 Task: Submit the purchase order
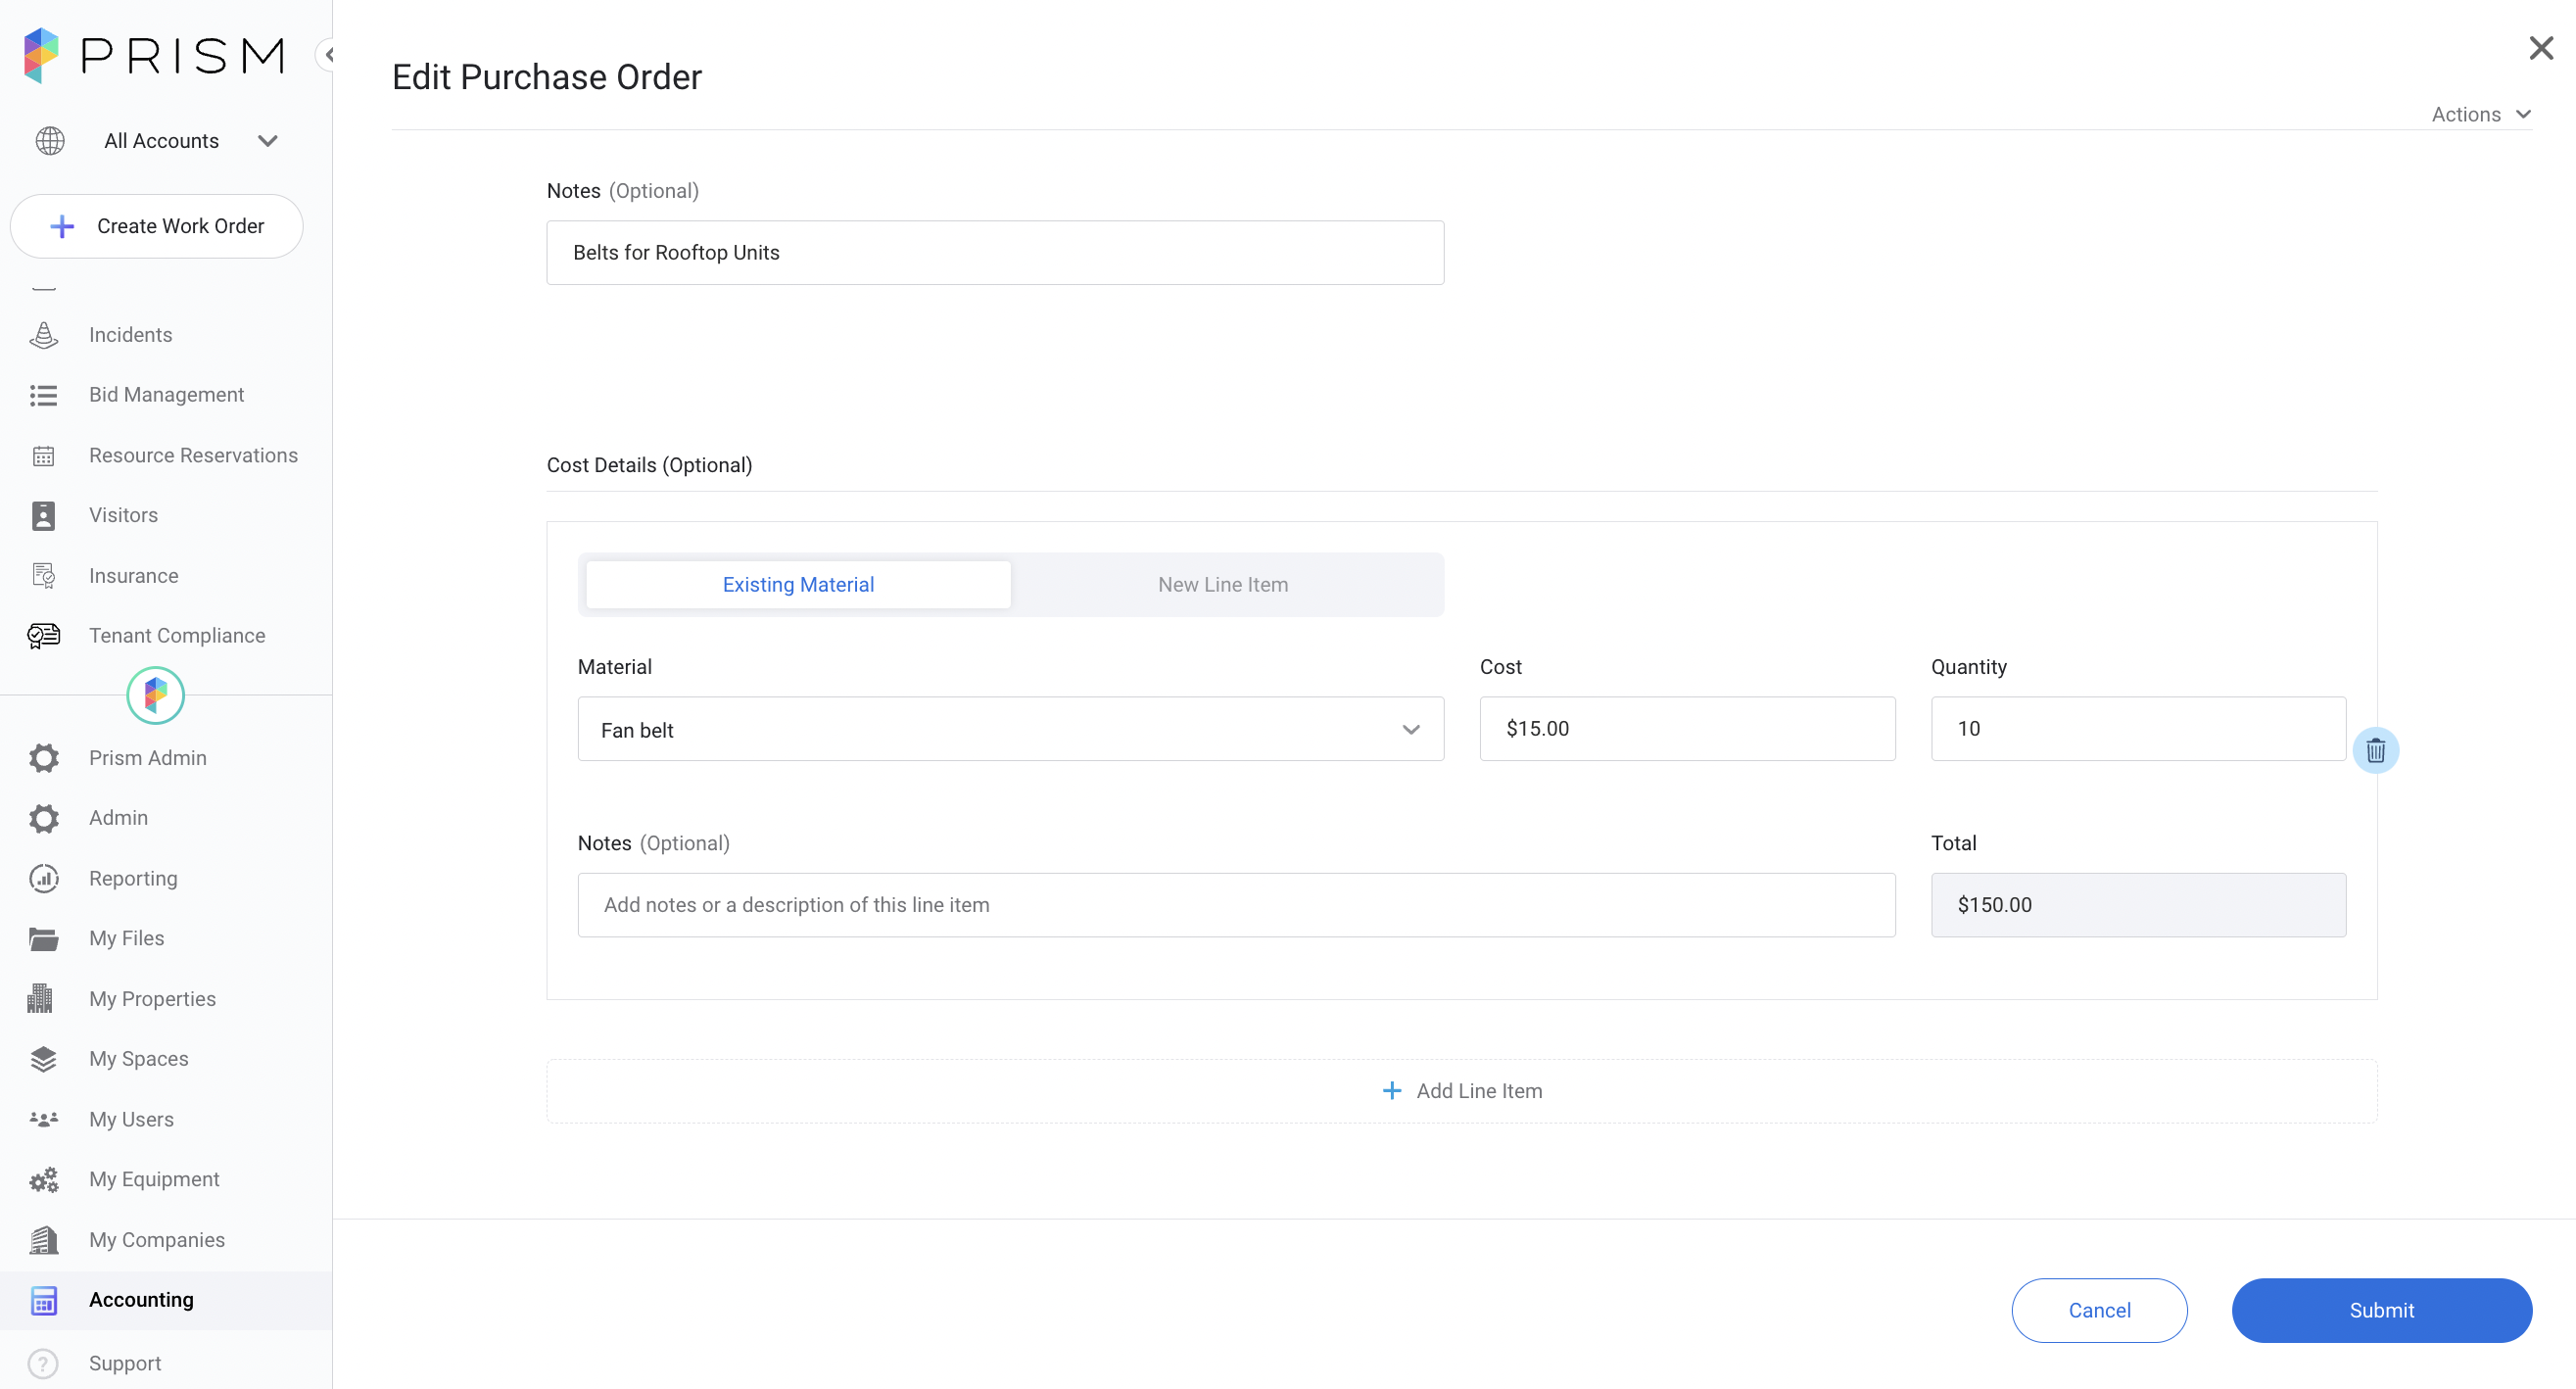click(x=2381, y=1310)
